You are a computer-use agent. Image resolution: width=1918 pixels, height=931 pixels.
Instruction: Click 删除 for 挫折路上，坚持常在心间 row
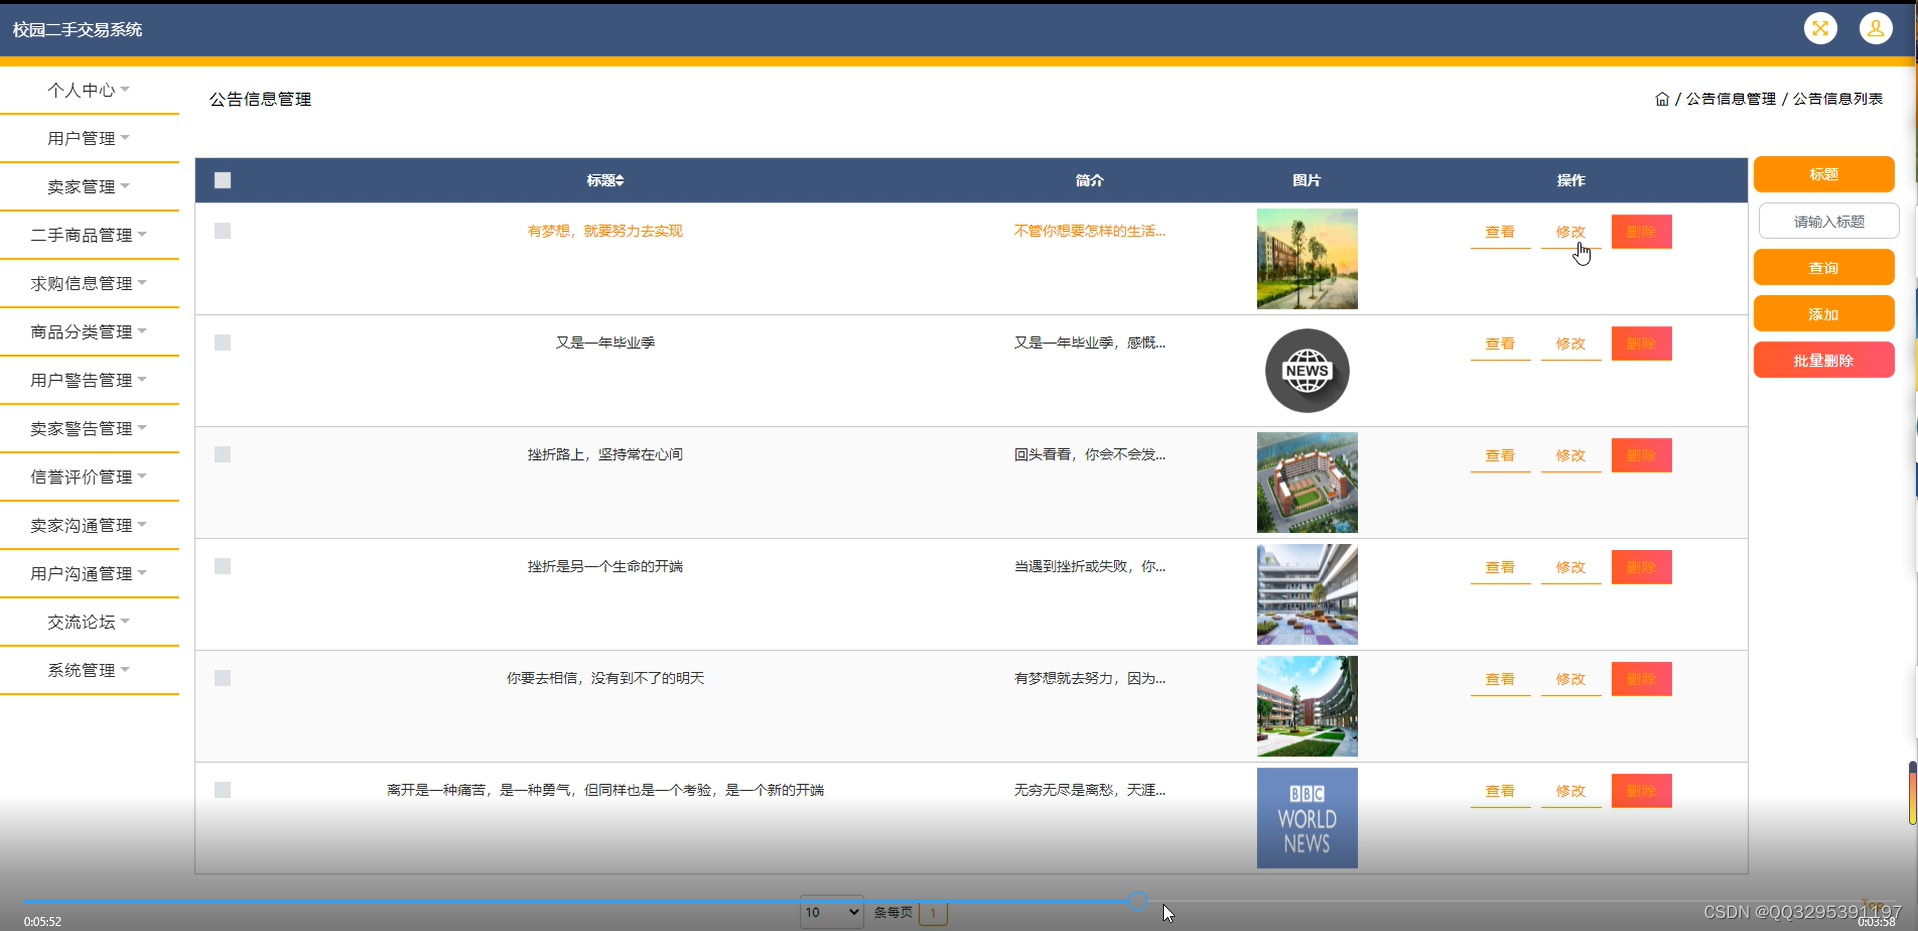pyautogui.click(x=1641, y=456)
